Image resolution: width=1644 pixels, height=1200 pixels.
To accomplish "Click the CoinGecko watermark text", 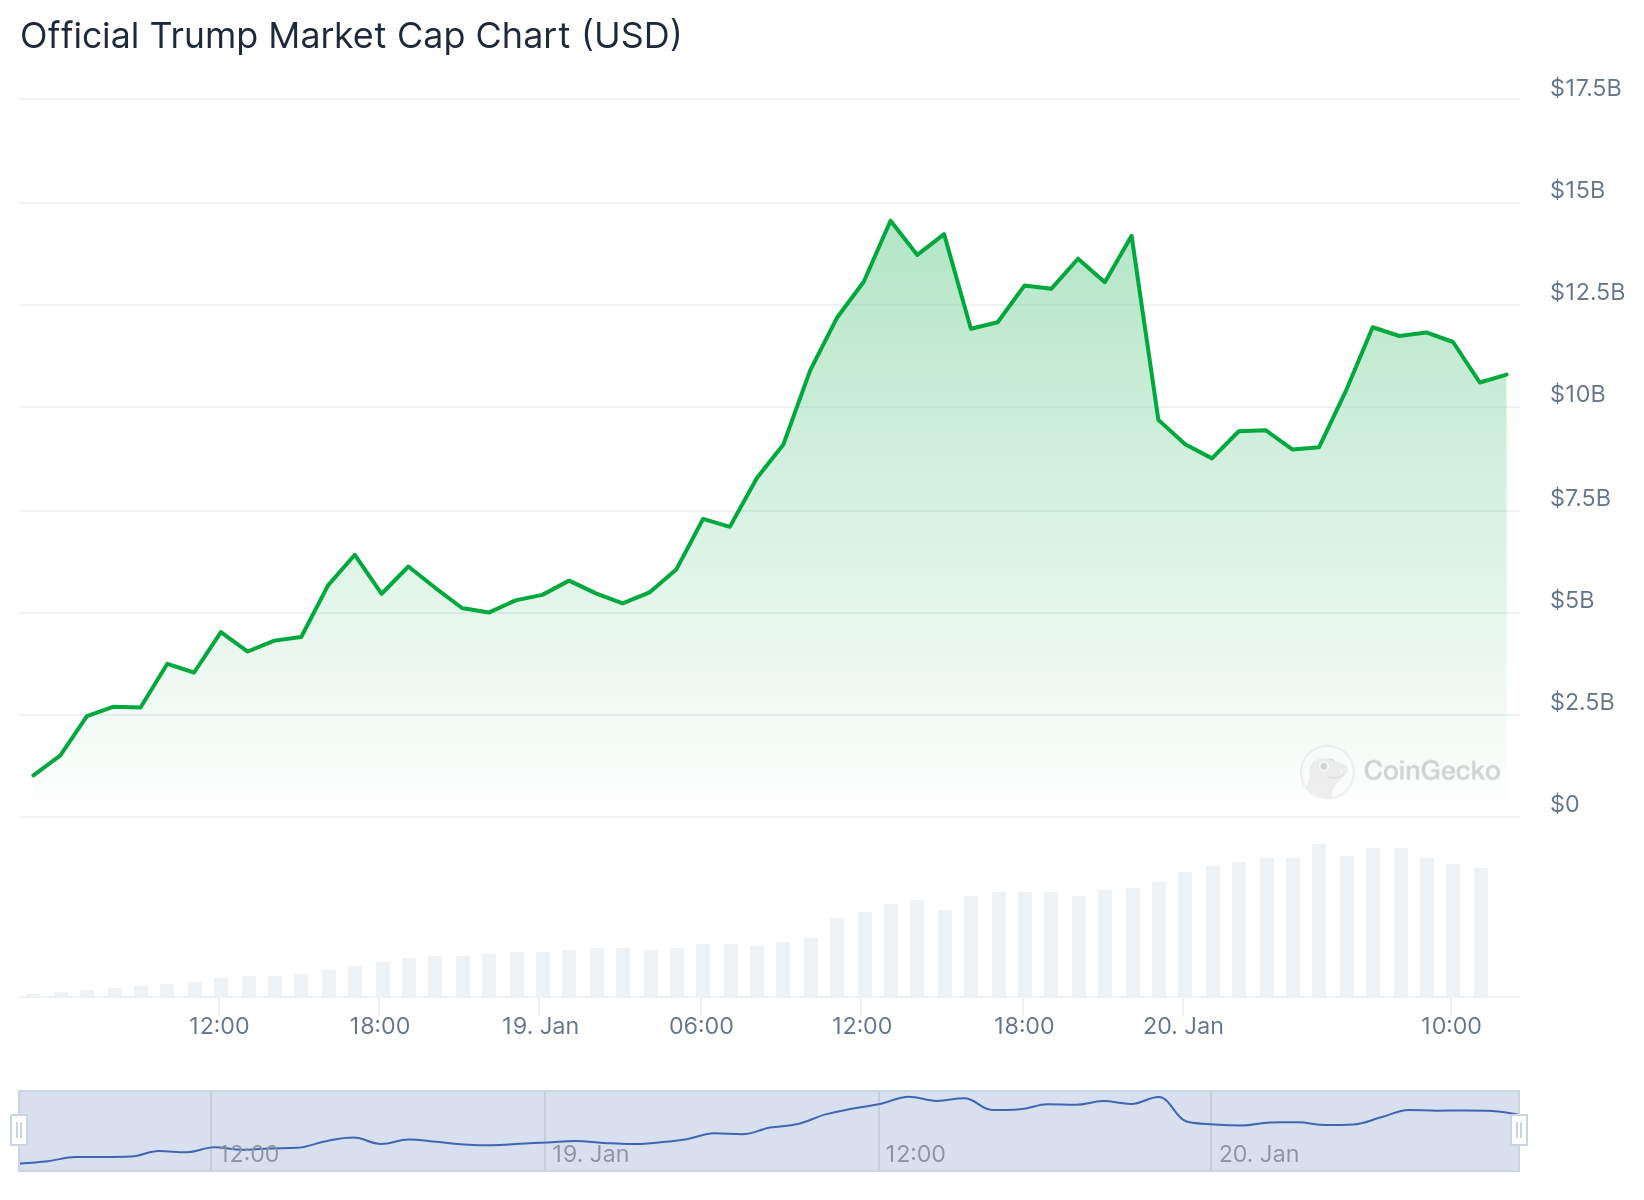I will click(1431, 771).
